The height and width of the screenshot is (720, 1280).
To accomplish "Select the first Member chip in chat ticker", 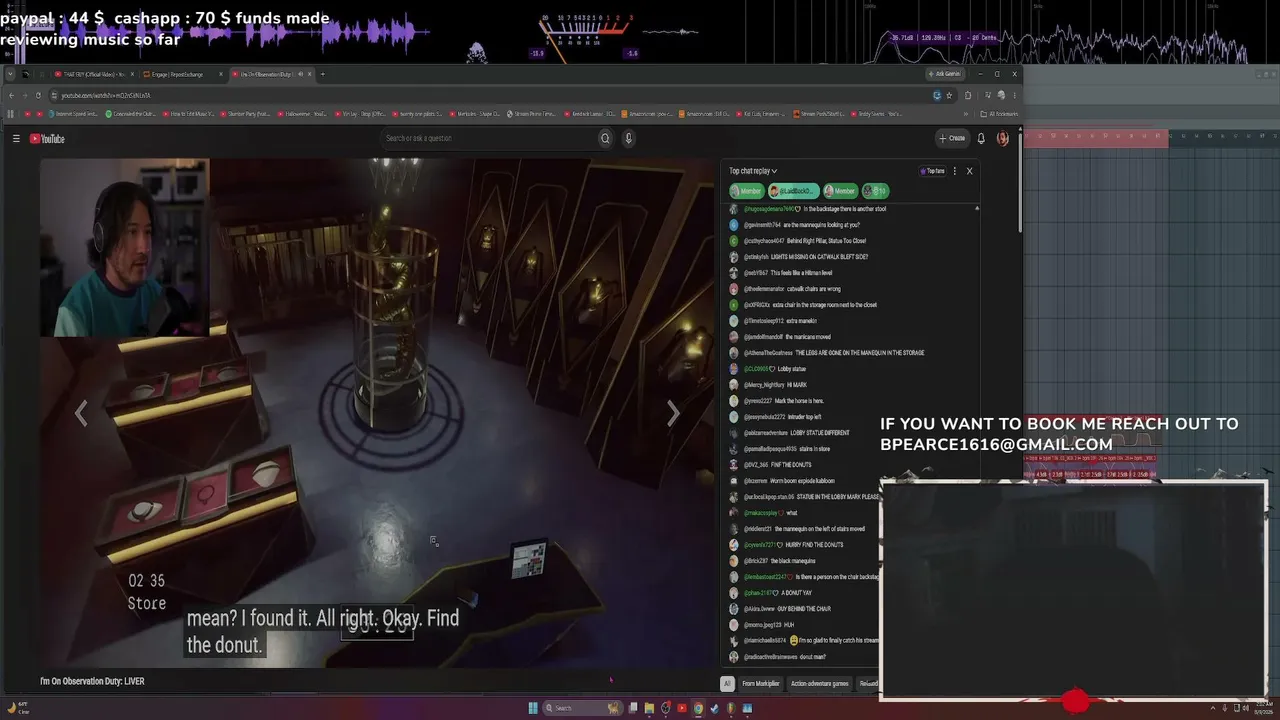I will pyautogui.click(x=746, y=191).
